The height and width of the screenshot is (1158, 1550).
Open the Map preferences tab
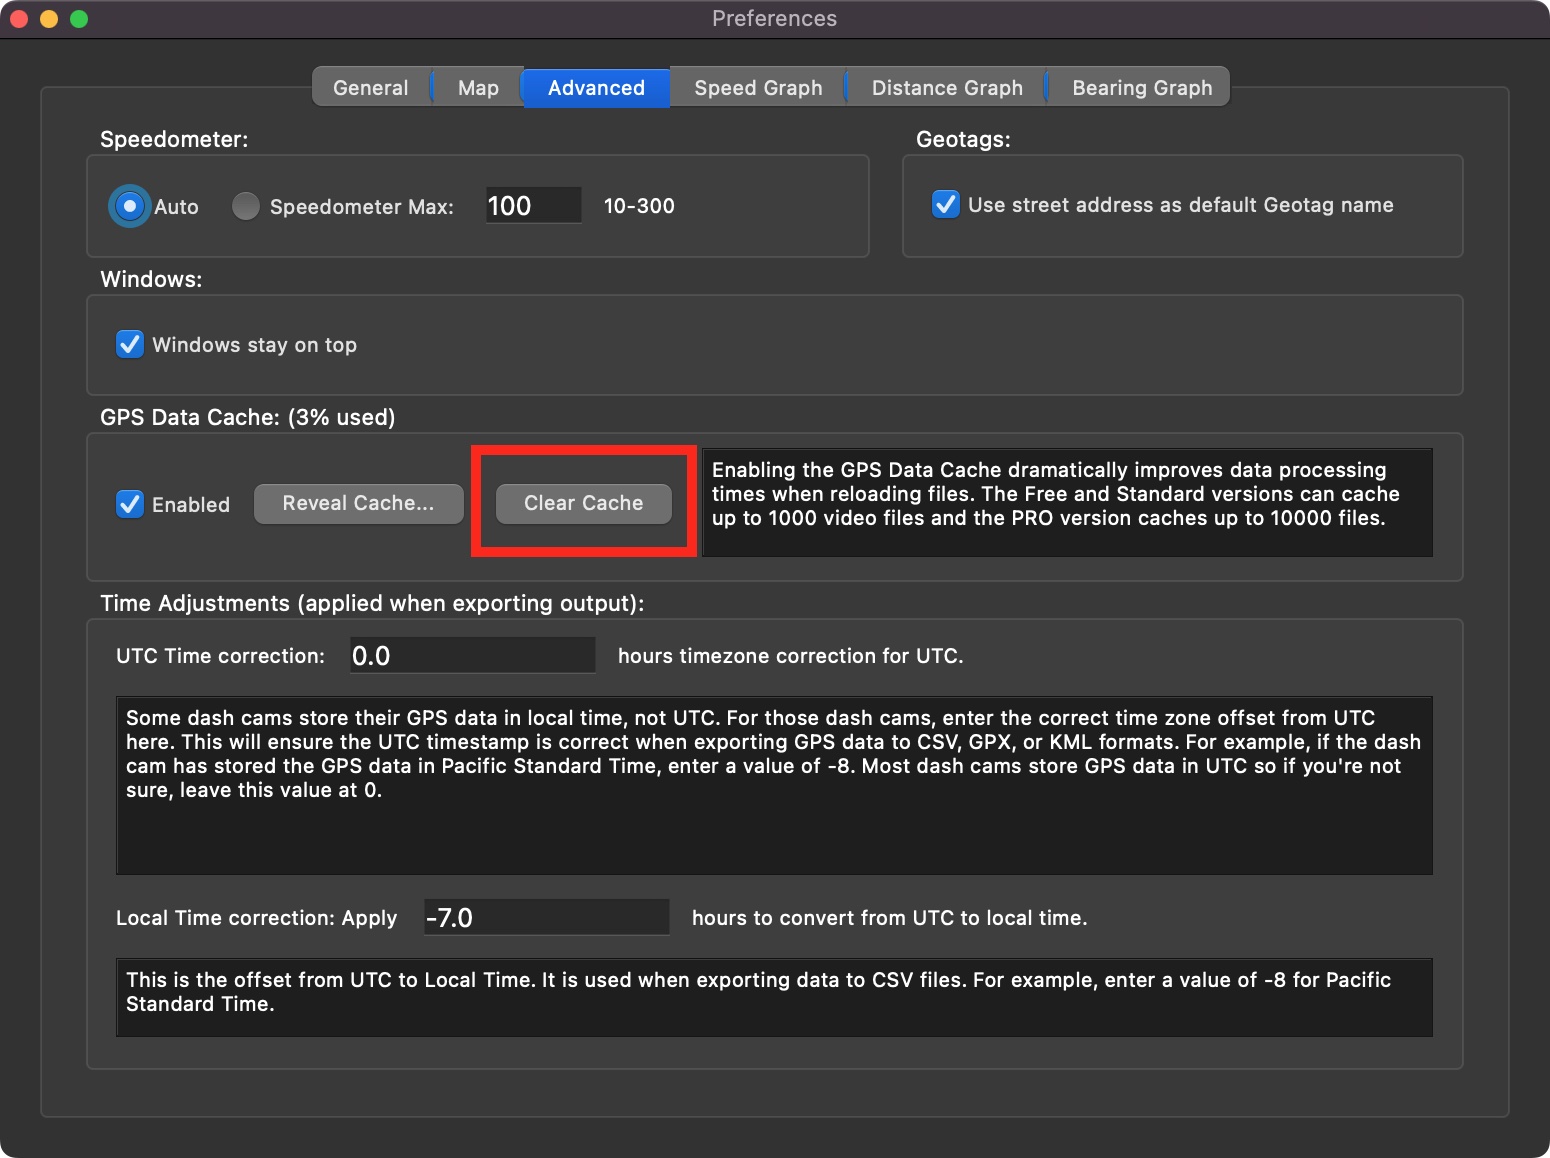point(478,88)
